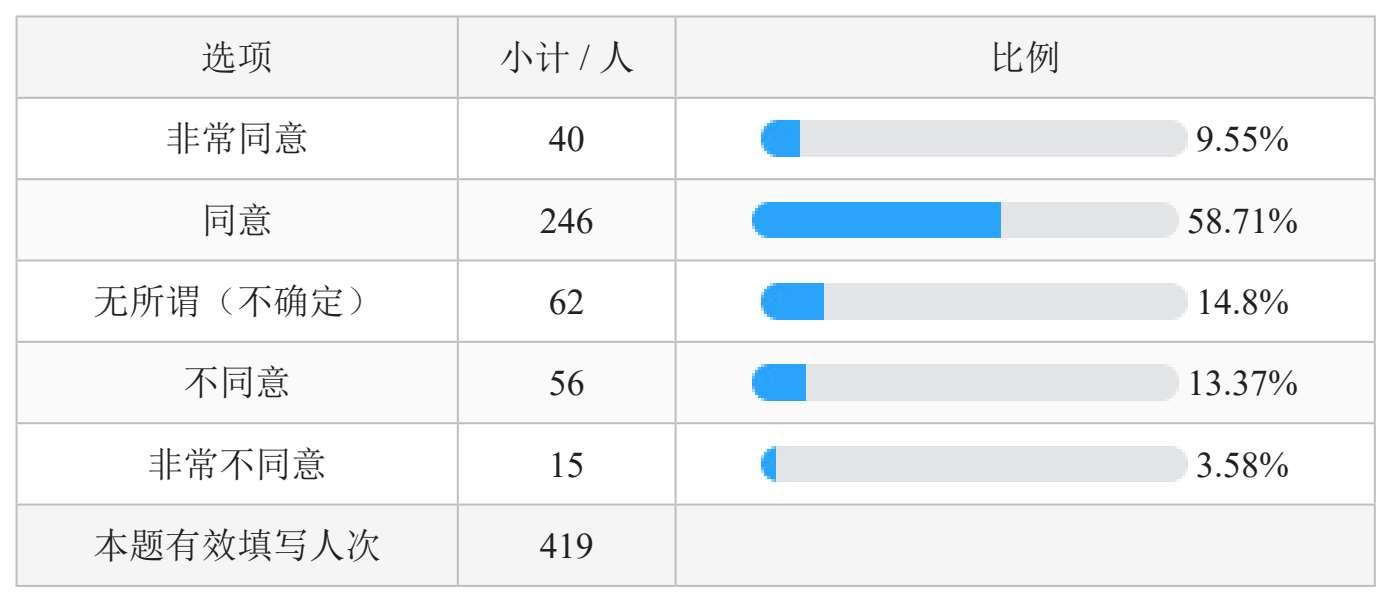Click the 选项 column header
Image resolution: width=1387 pixels, height=599 pixels.
pyautogui.click(x=237, y=58)
